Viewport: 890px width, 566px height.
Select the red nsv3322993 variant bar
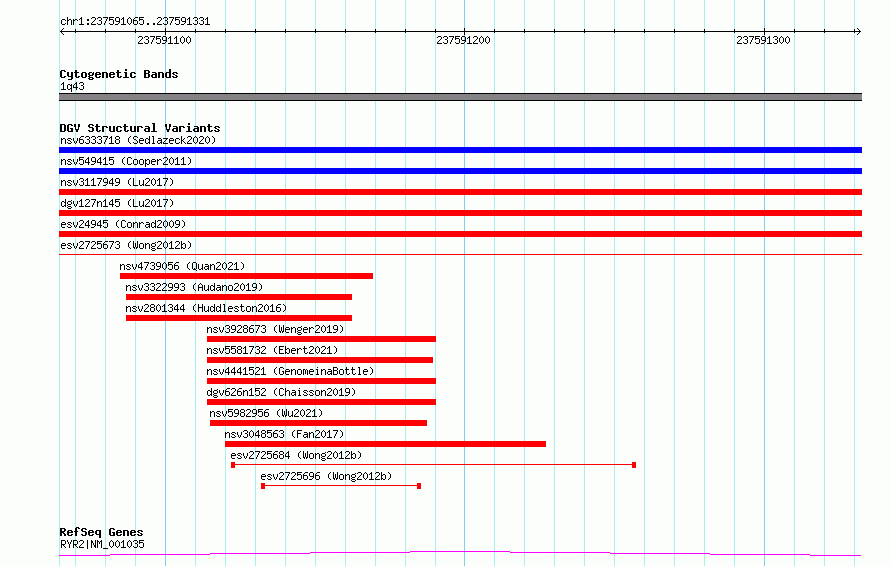coord(239,297)
